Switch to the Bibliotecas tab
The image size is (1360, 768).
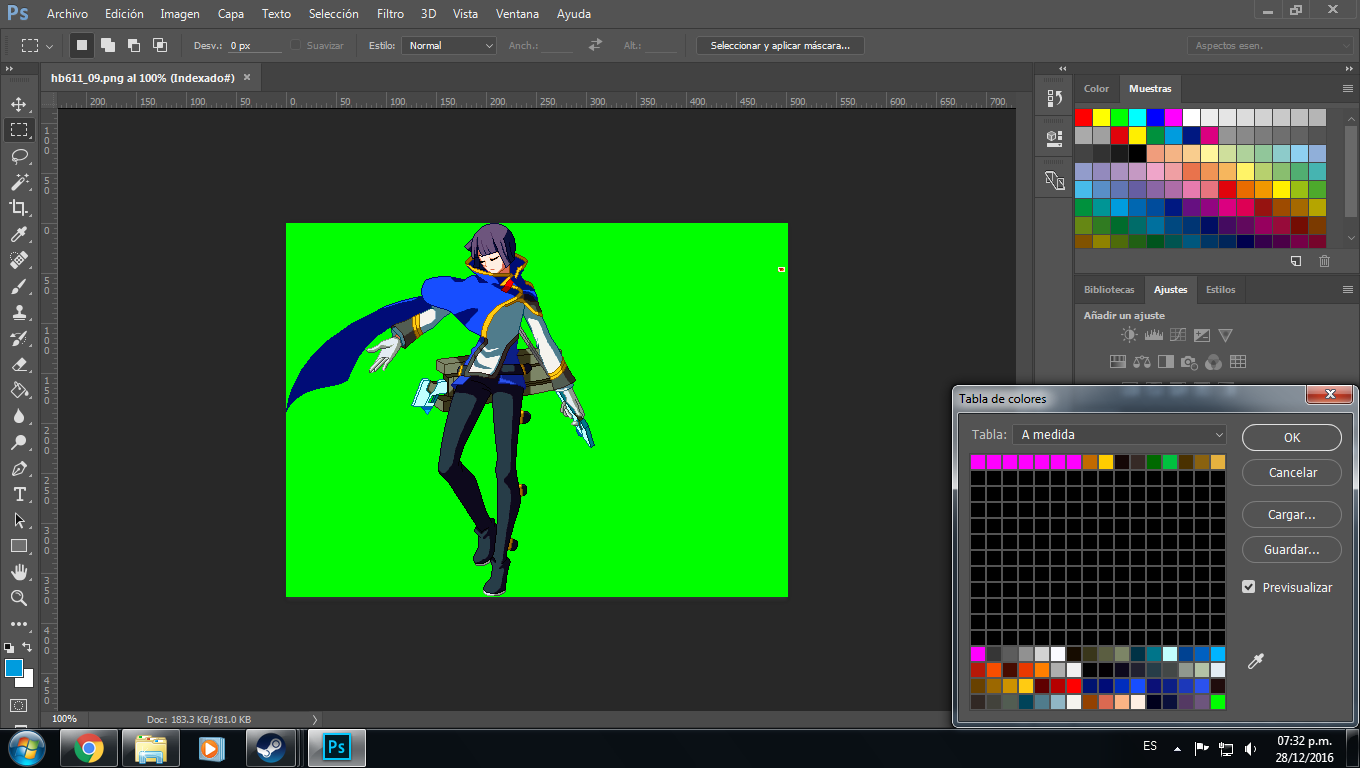pyautogui.click(x=1109, y=290)
